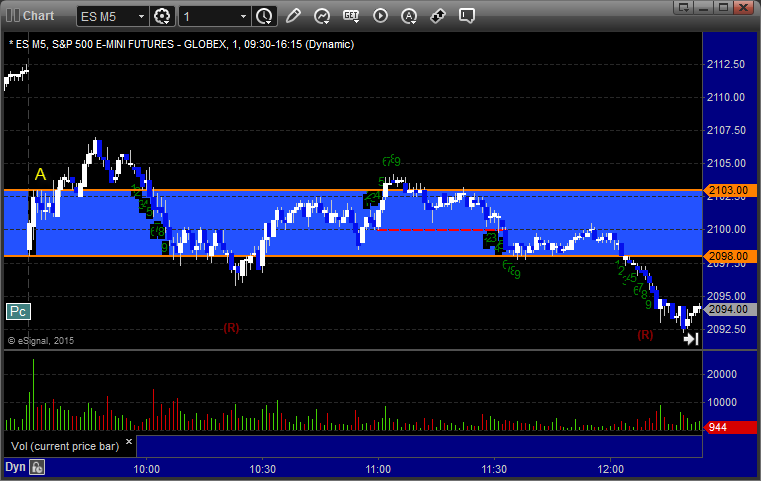The height and width of the screenshot is (481, 761).
Task: Expand the interval dropdown showing 1
Action: (x=244, y=17)
